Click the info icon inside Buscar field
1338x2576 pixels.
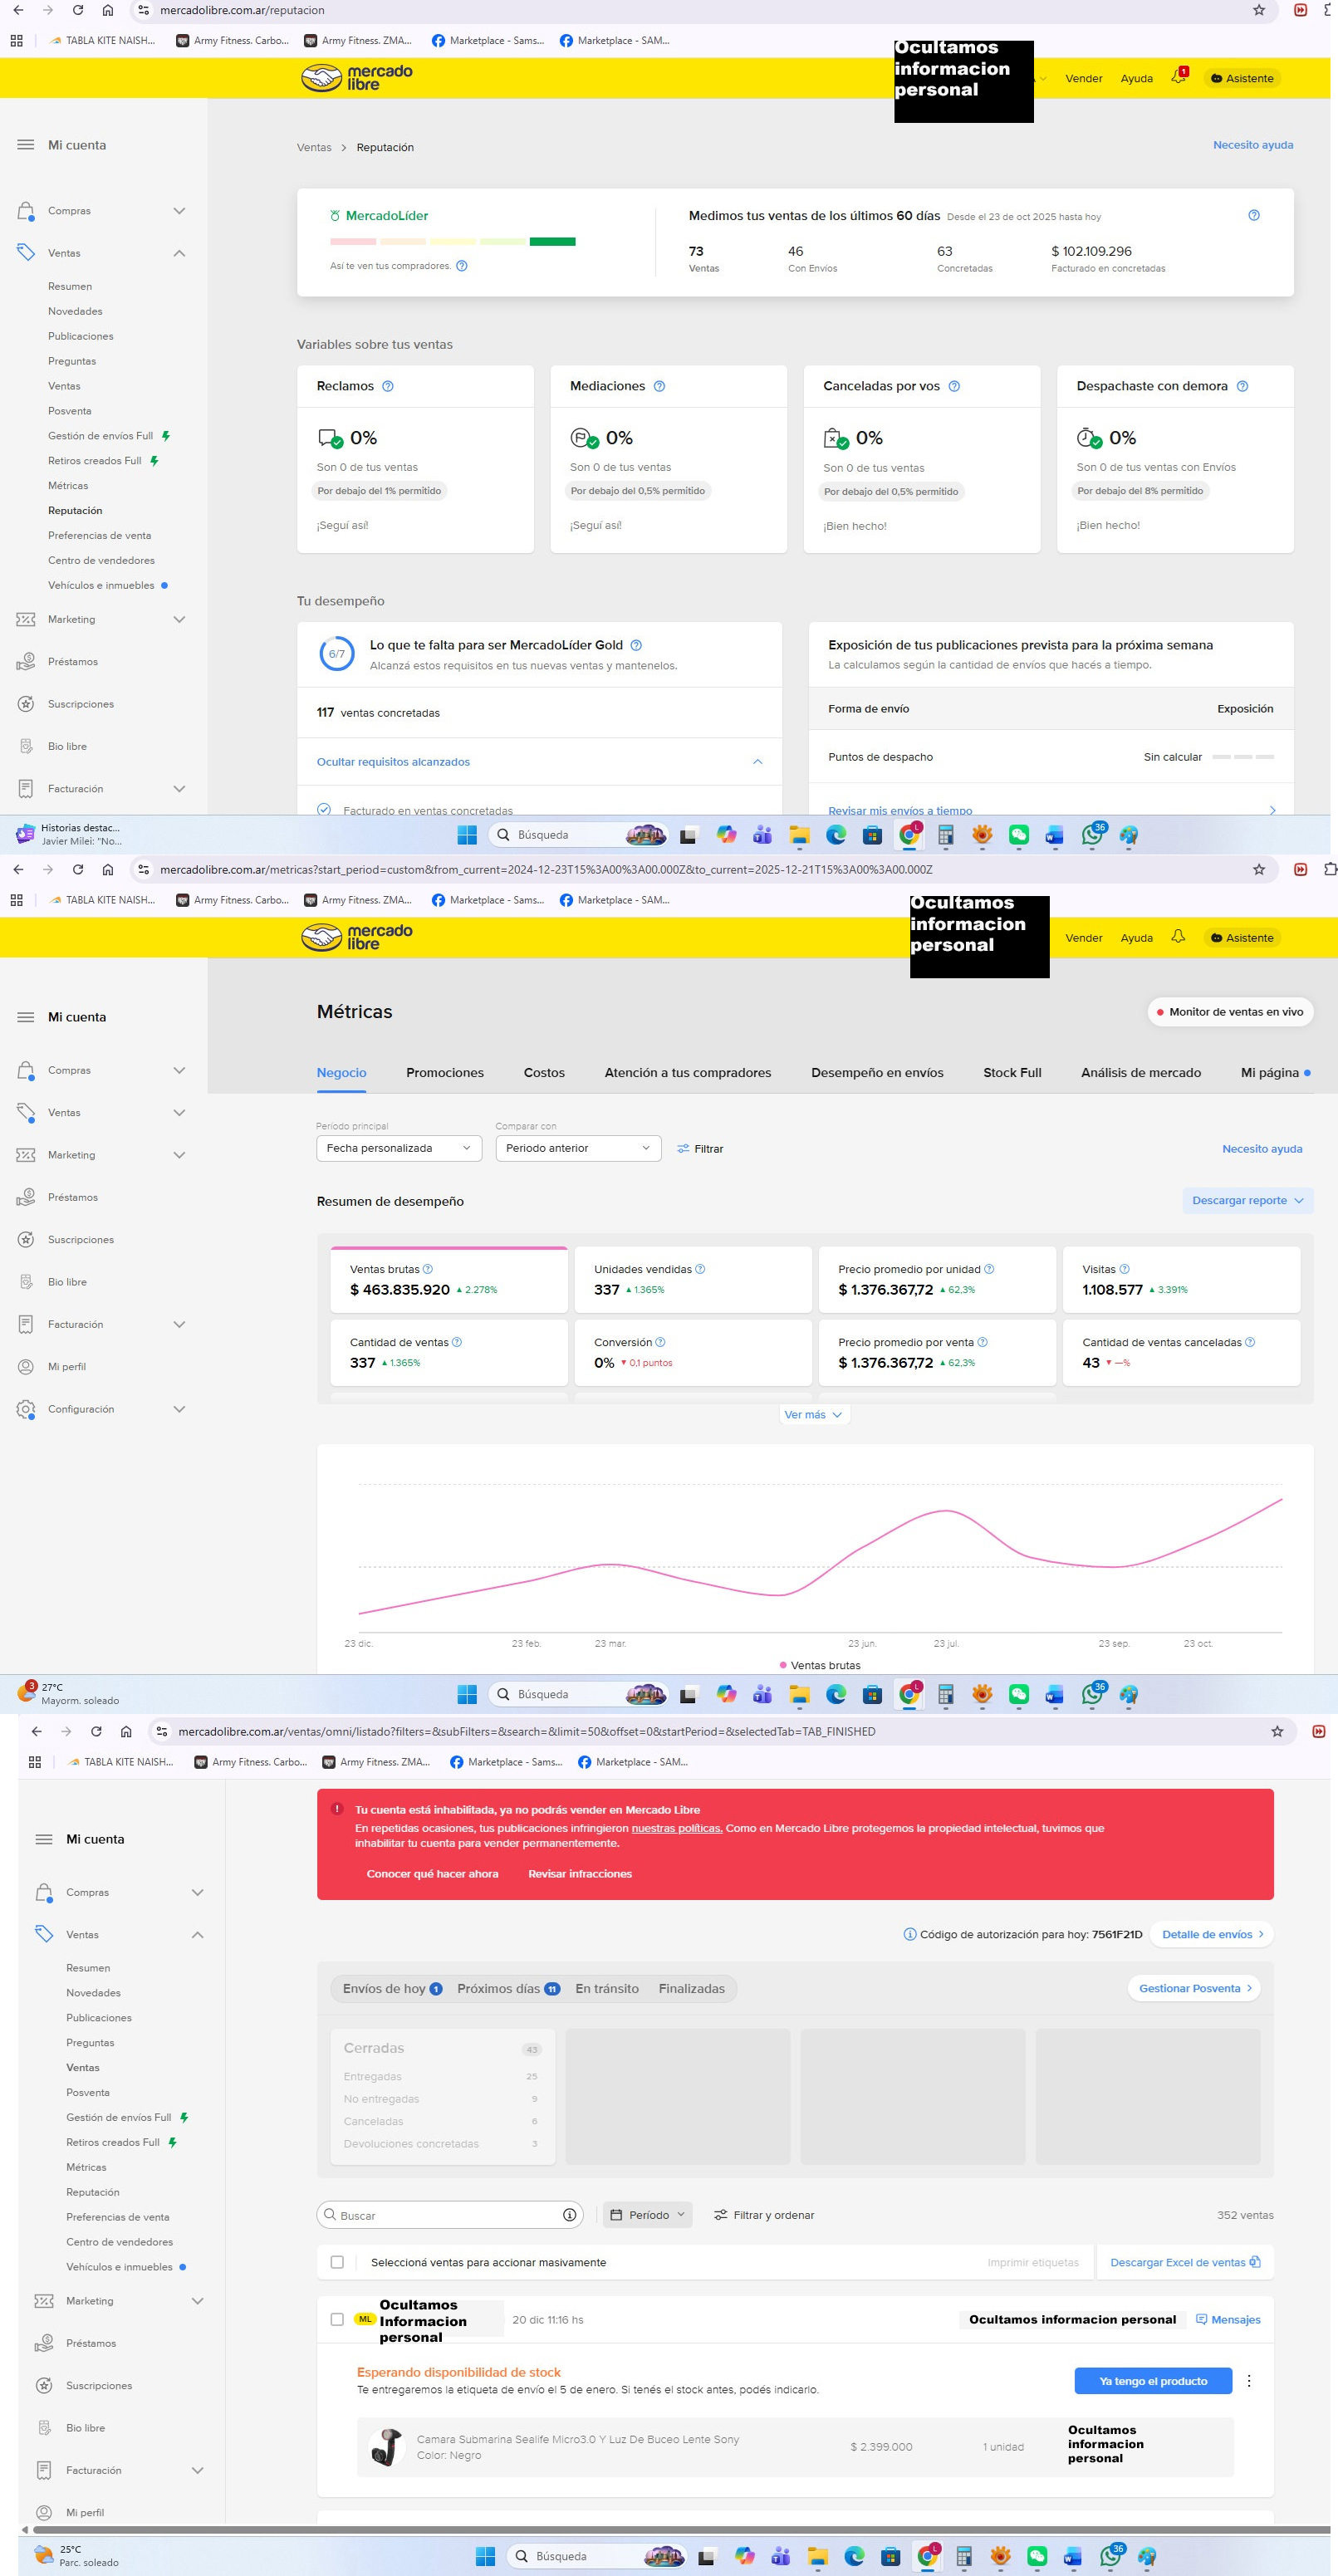pyautogui.click(x=569, y=2215)
